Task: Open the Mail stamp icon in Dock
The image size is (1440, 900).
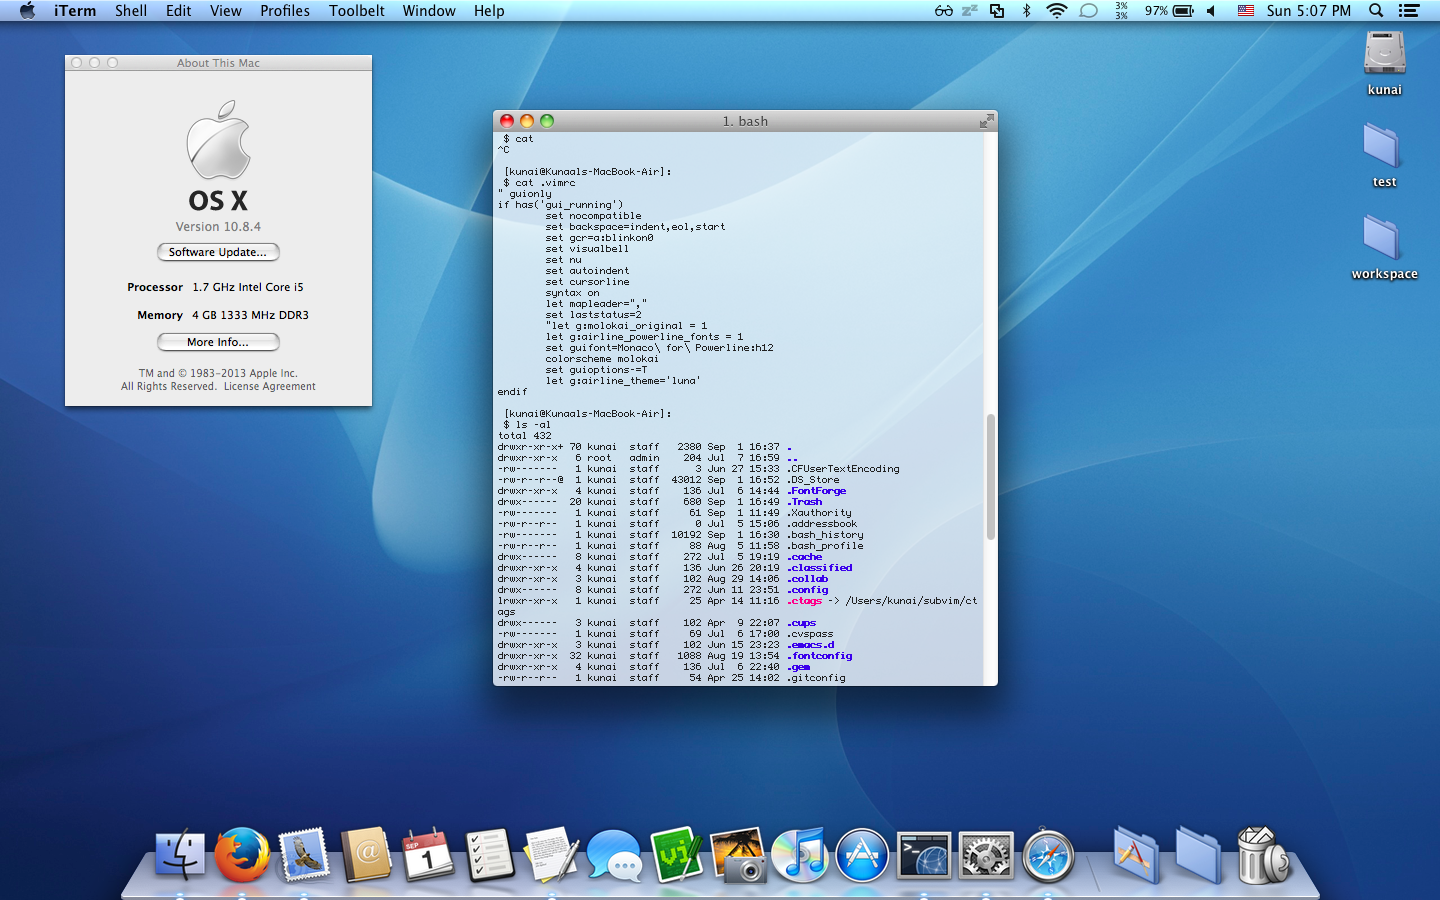Action: (x=305, y=856)
